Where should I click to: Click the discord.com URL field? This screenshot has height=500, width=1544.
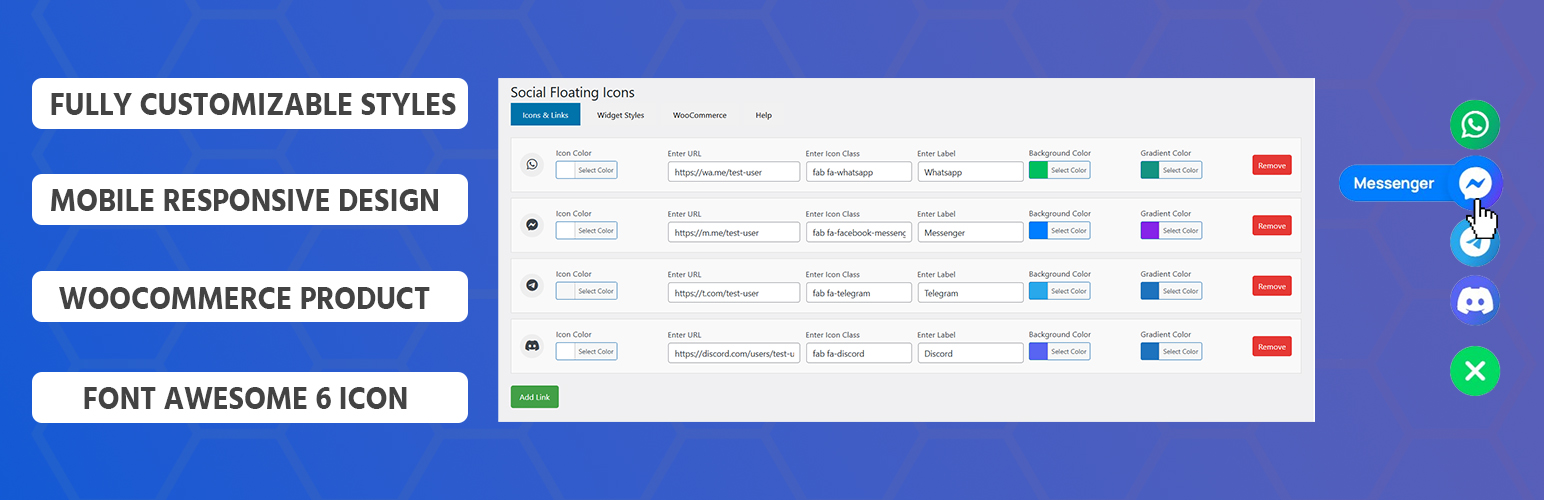point(734,353)
